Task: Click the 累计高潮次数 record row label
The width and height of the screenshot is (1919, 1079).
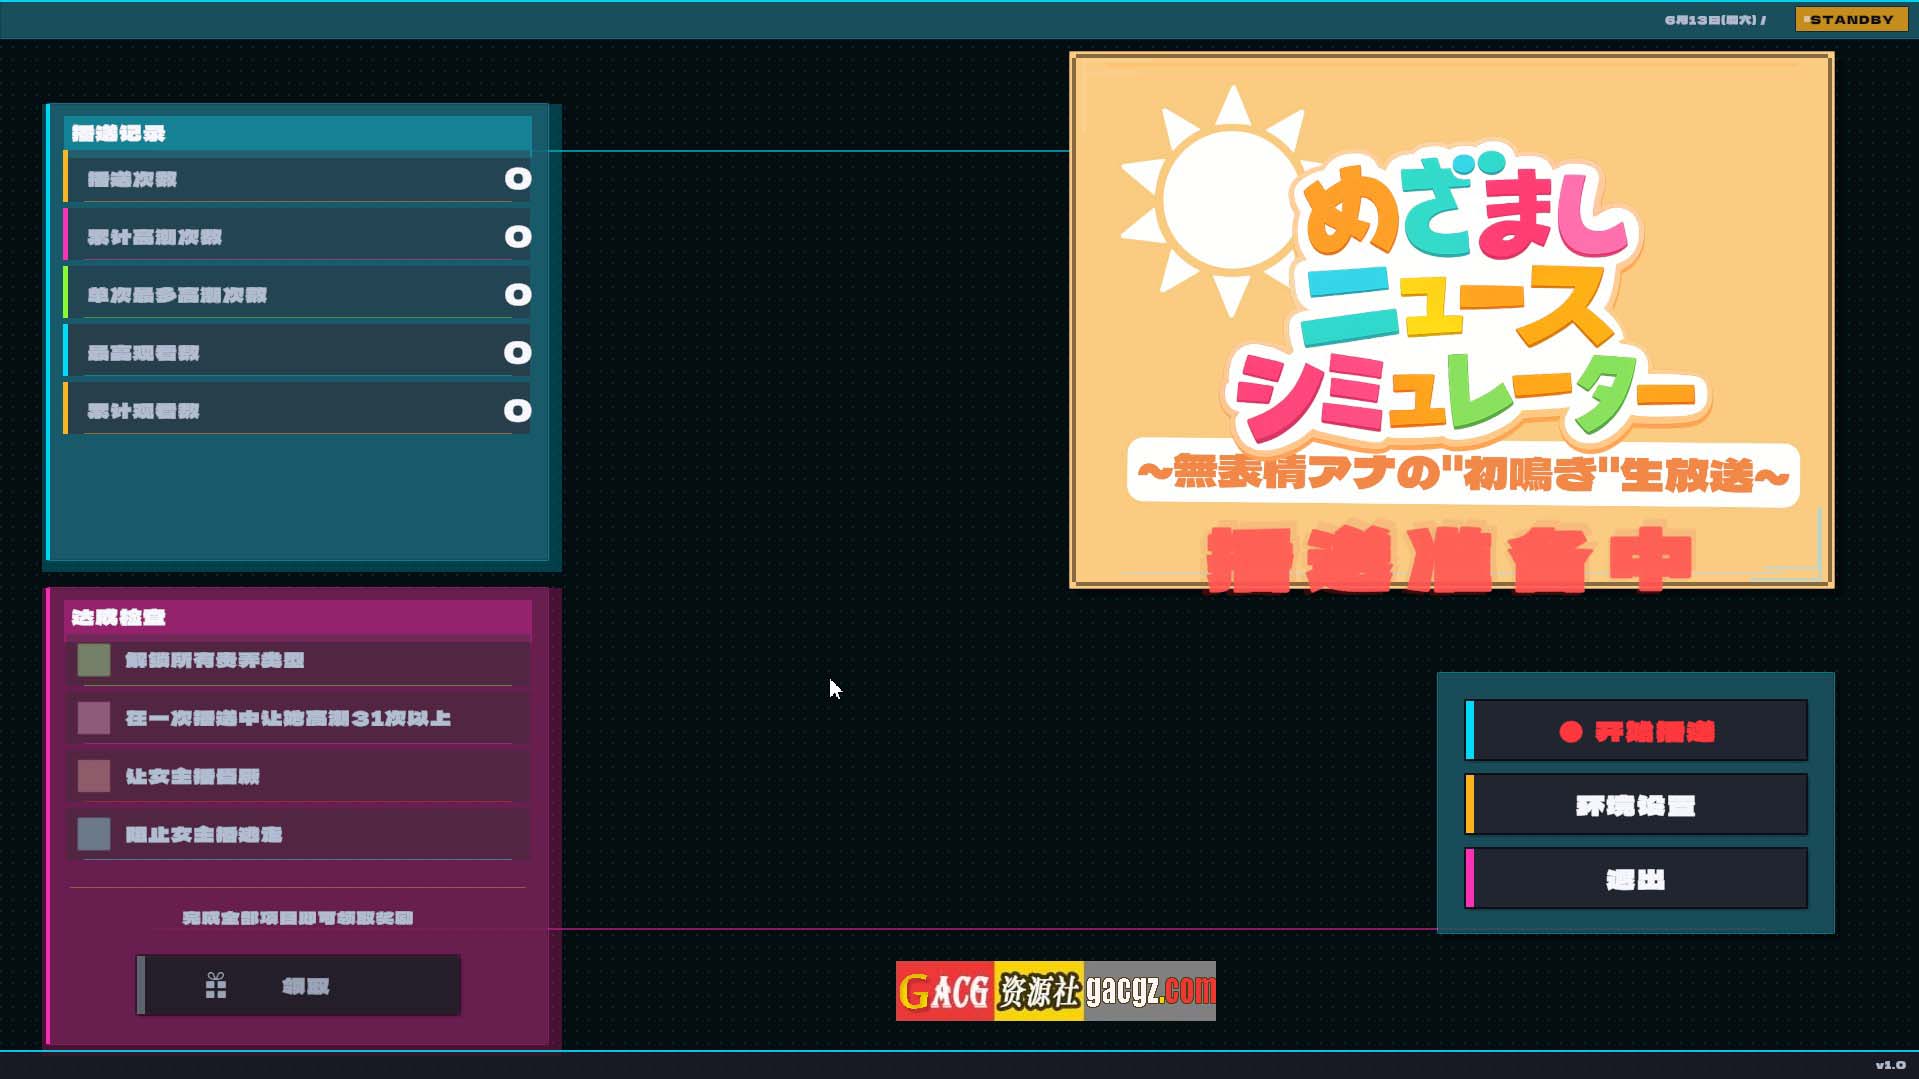Action: pyautogui.click(x=155, y=237)
